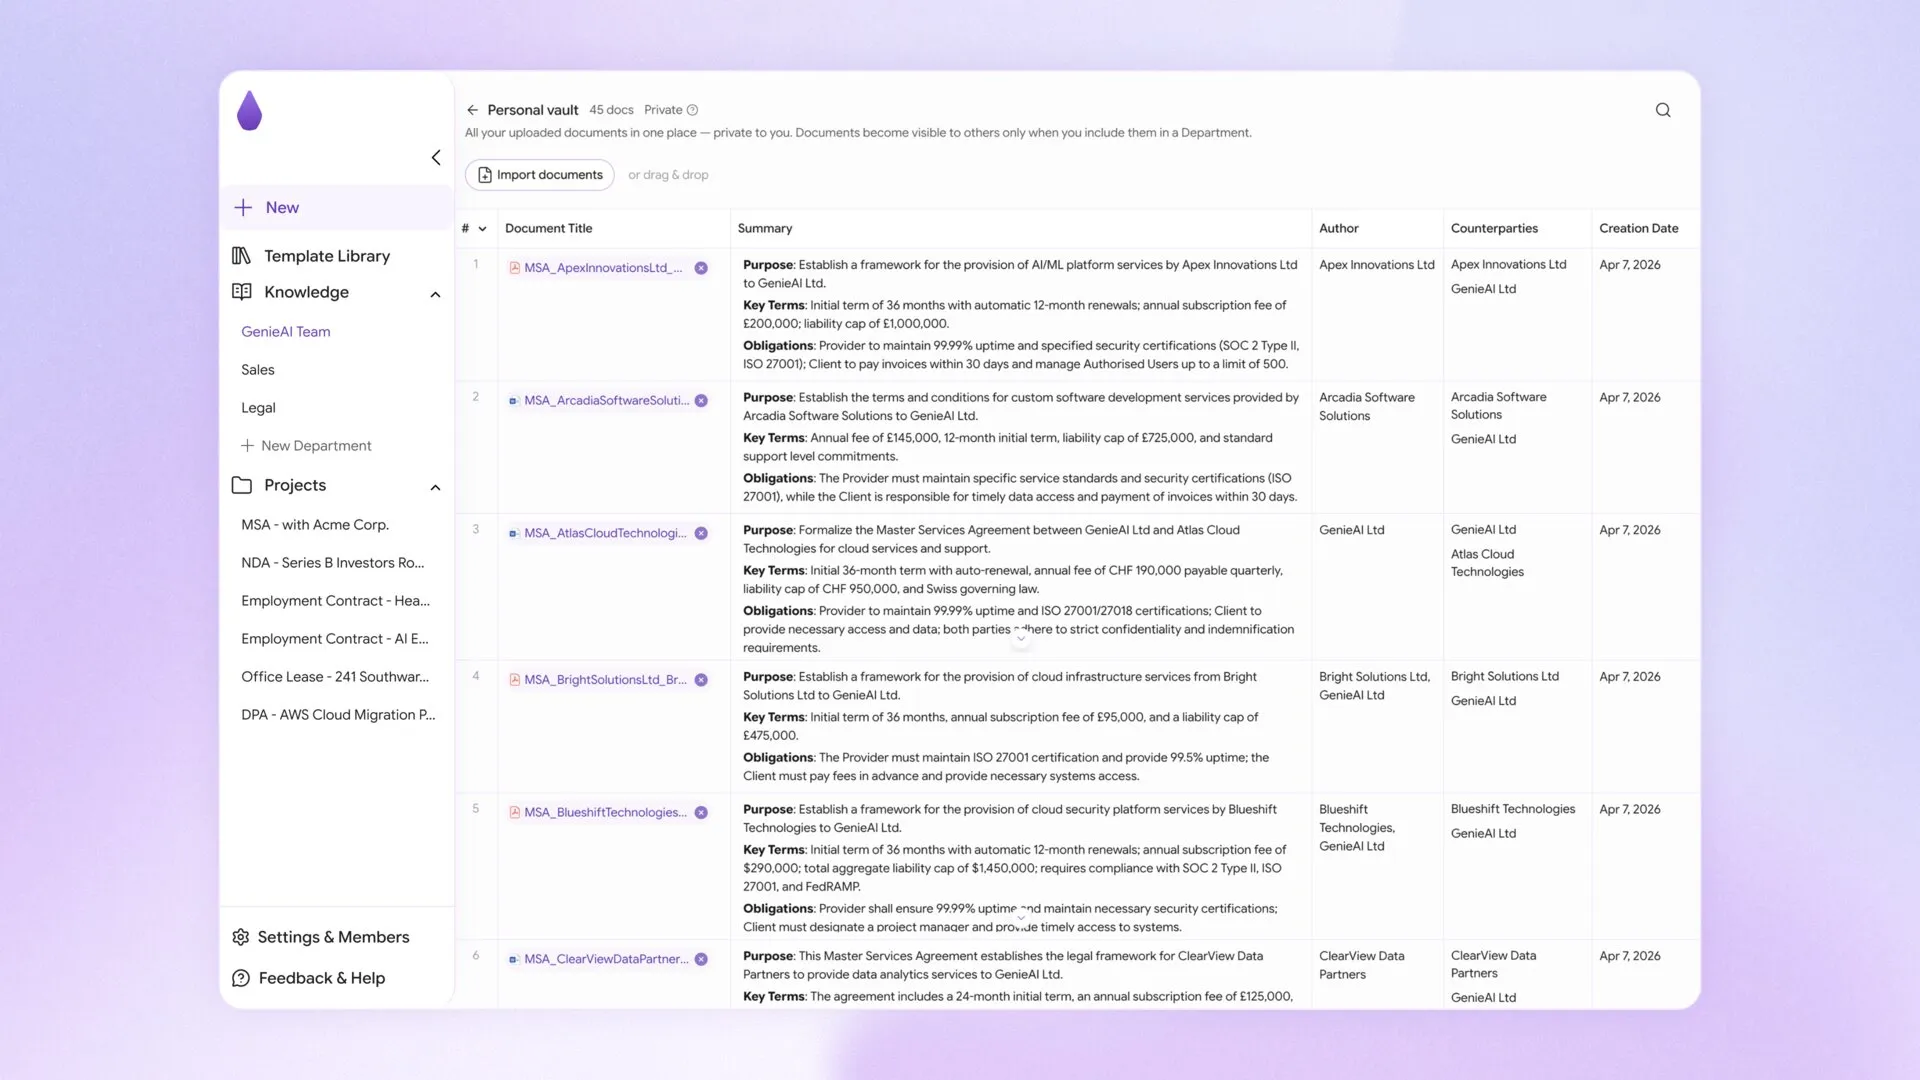
Task: Click purple badge next to MSA_BrightSolutionsLtd
Action: 701,680
